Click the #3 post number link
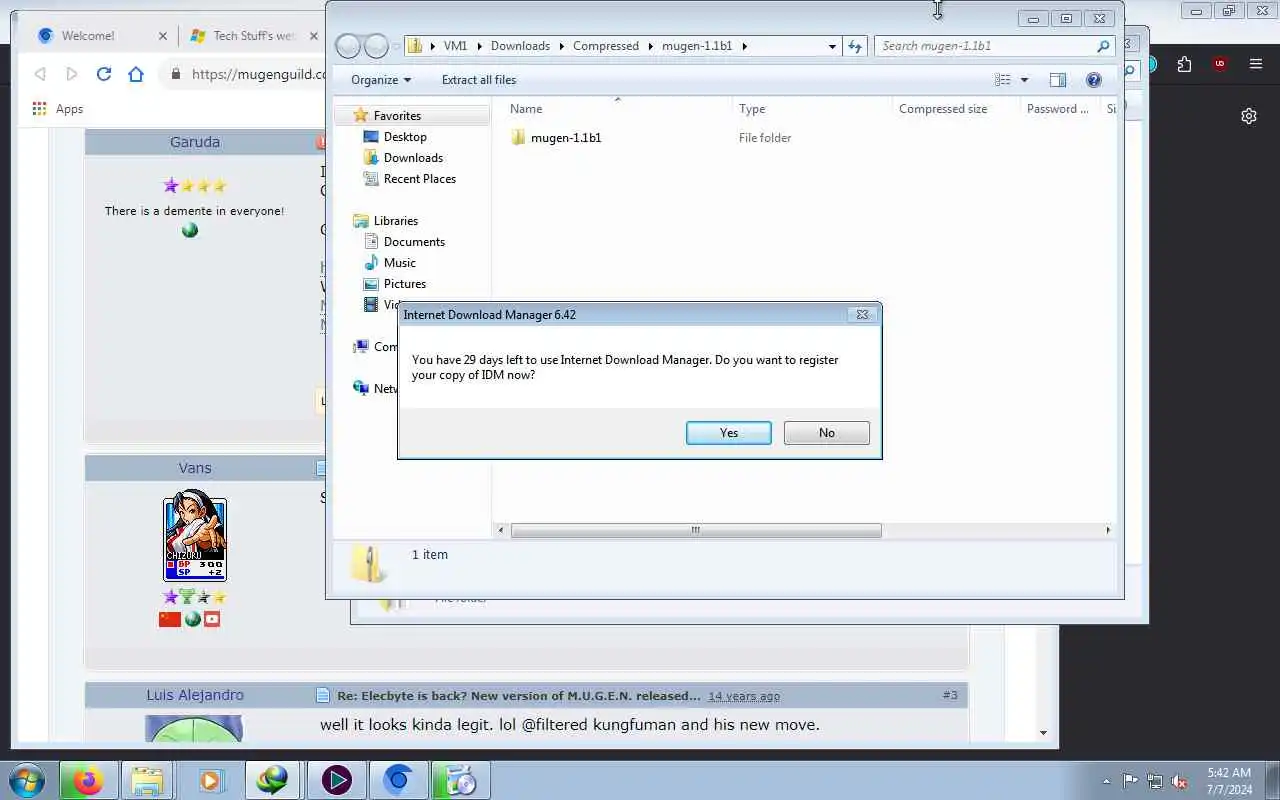The image size is (1280, 800). 949,695
